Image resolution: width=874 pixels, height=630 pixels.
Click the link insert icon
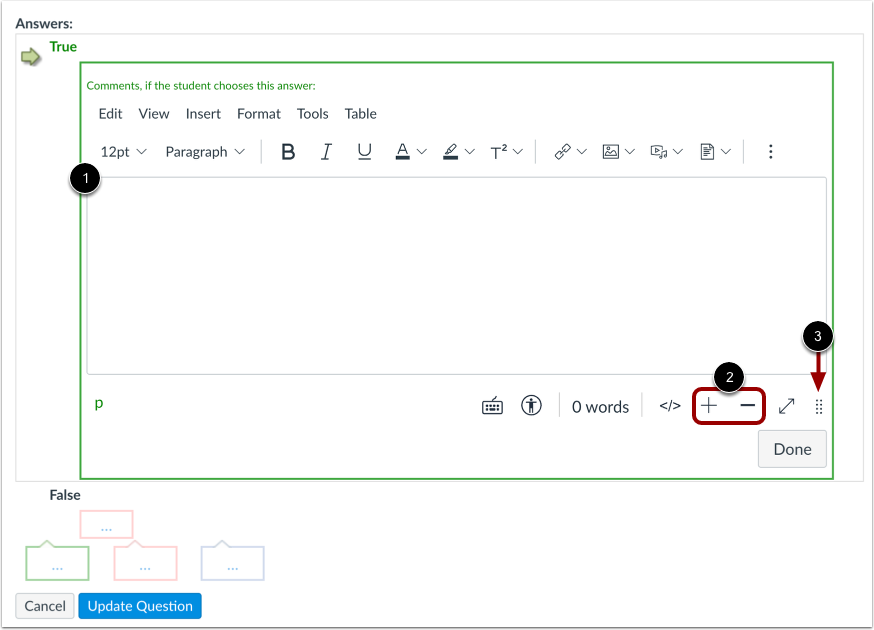tap(562, 152)
